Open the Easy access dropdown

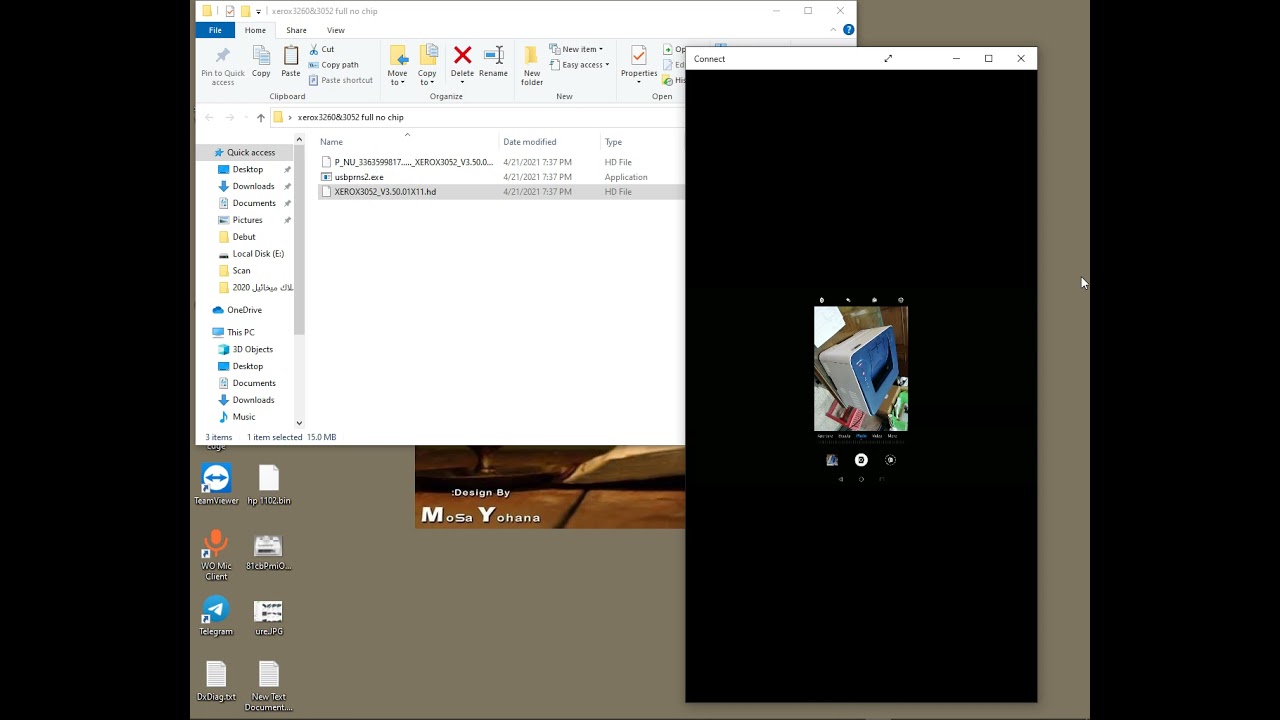(580, 65)
